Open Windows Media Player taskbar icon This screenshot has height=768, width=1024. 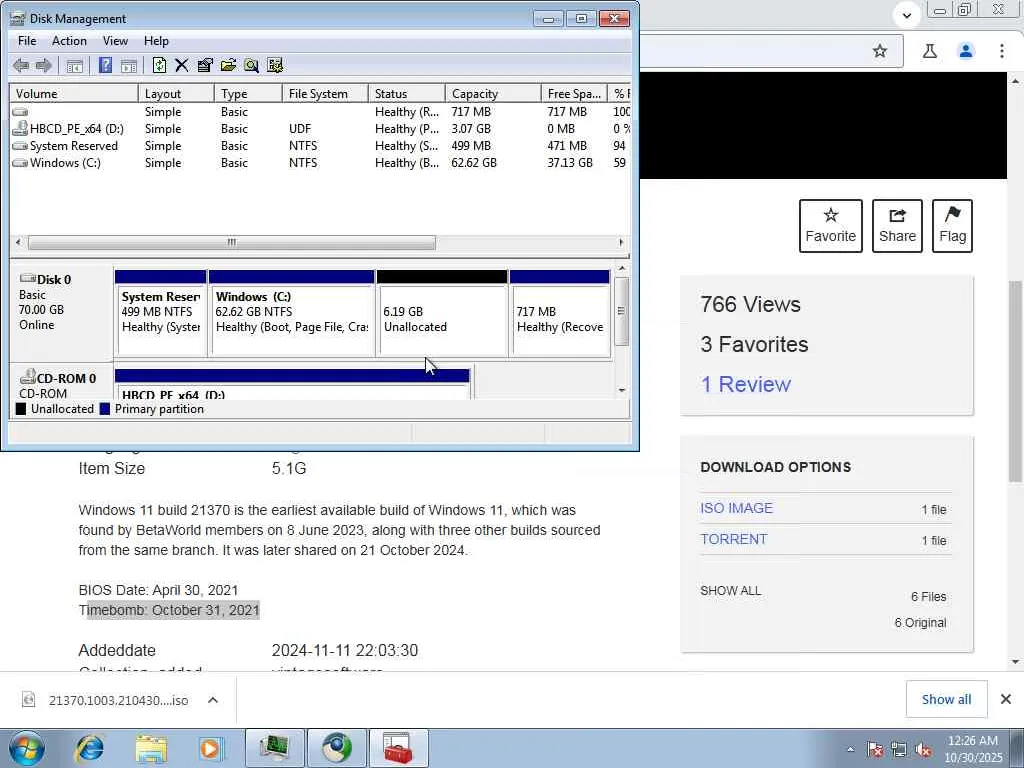tap(210, 748)
